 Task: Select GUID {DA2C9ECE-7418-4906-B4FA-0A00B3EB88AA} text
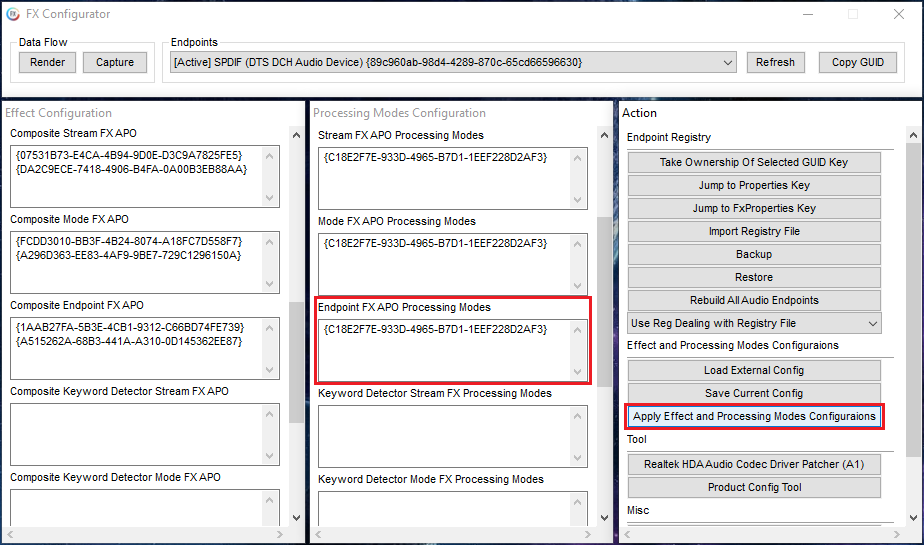pyautogui.click(x=131, y=169)
